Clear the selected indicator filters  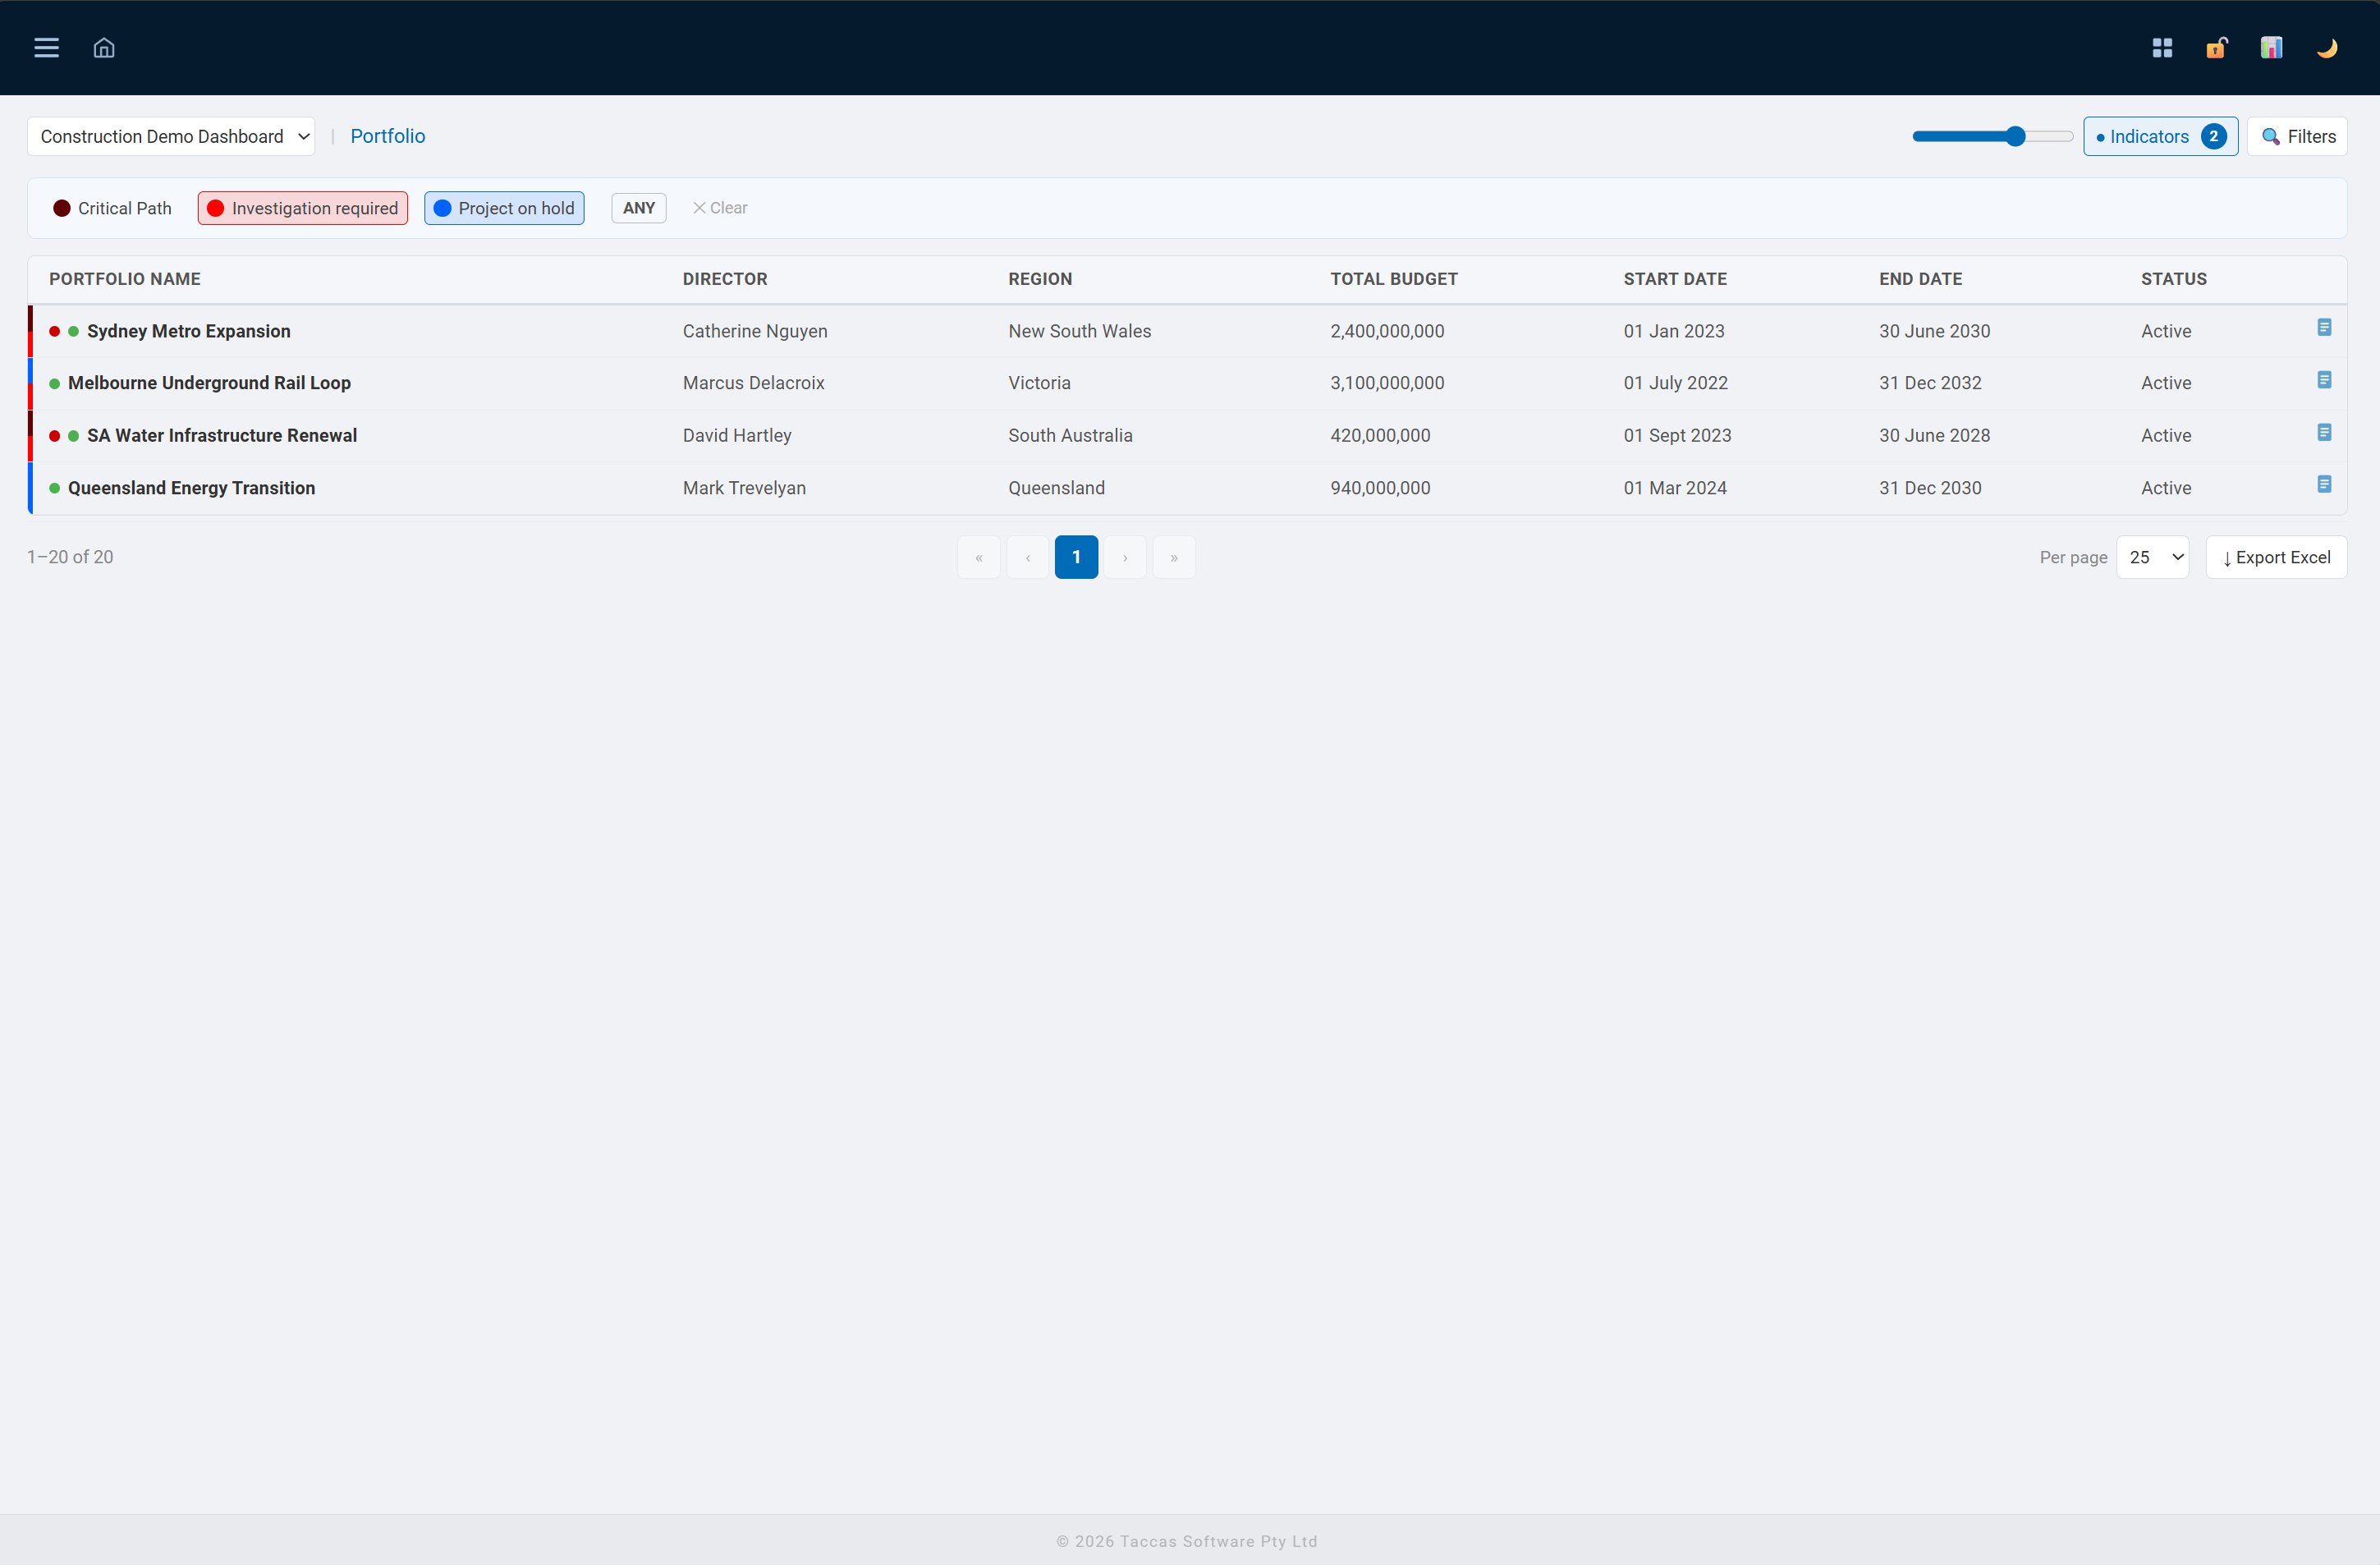click(720, 208)
